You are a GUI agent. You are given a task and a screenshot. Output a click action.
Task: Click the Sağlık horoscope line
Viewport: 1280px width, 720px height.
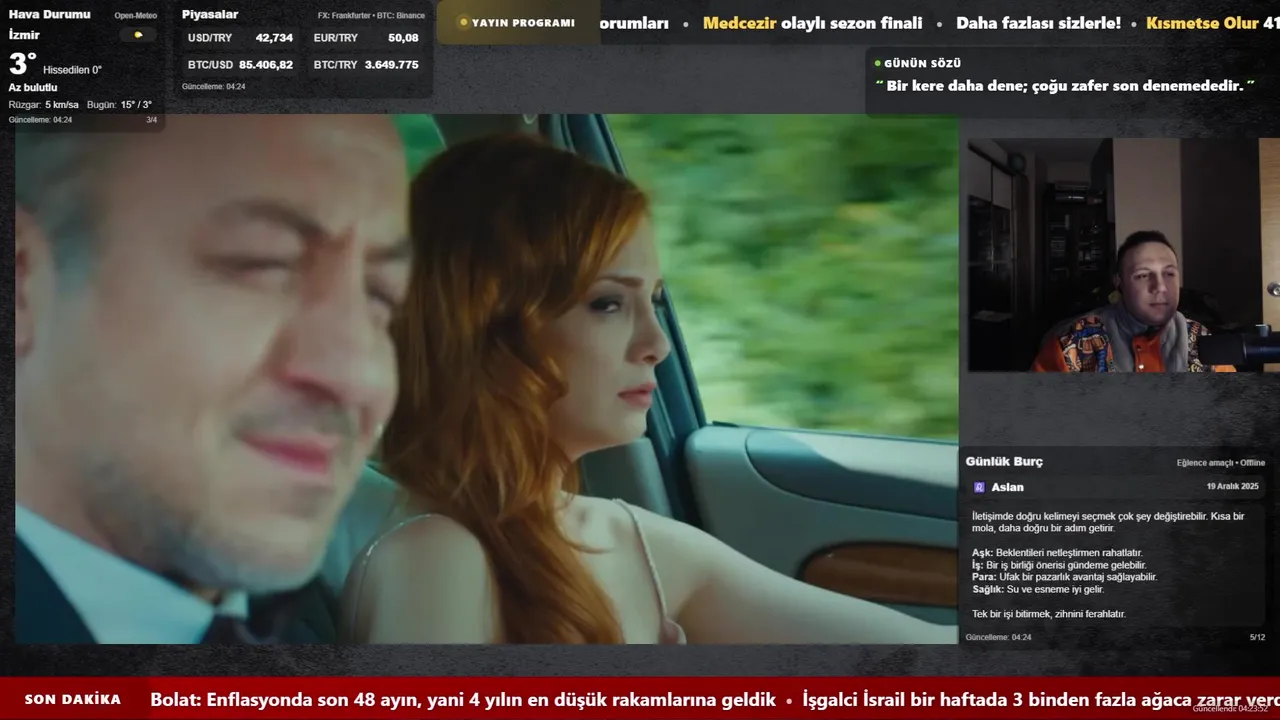coord(1040,589)
